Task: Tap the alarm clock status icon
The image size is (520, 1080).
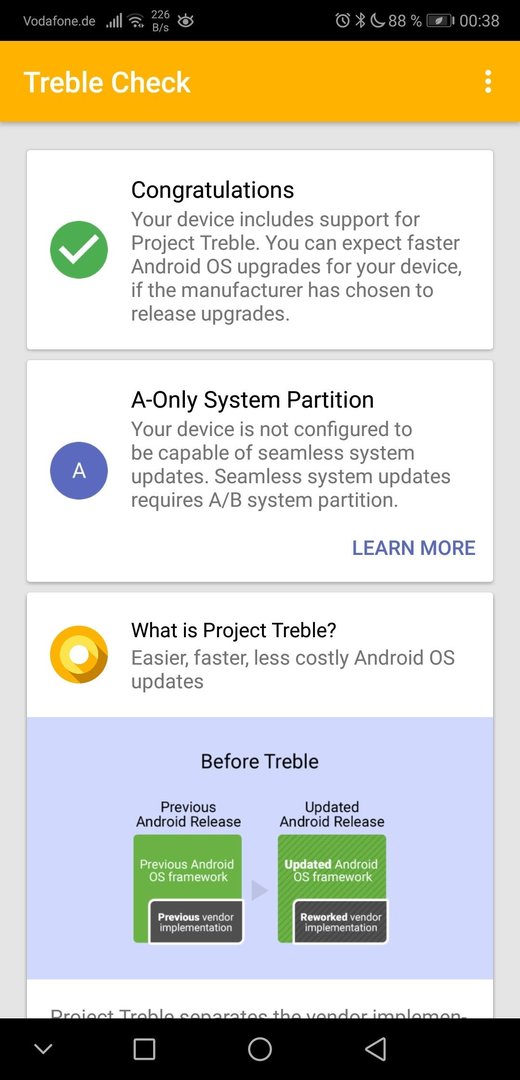Action: tap(342, 21)
